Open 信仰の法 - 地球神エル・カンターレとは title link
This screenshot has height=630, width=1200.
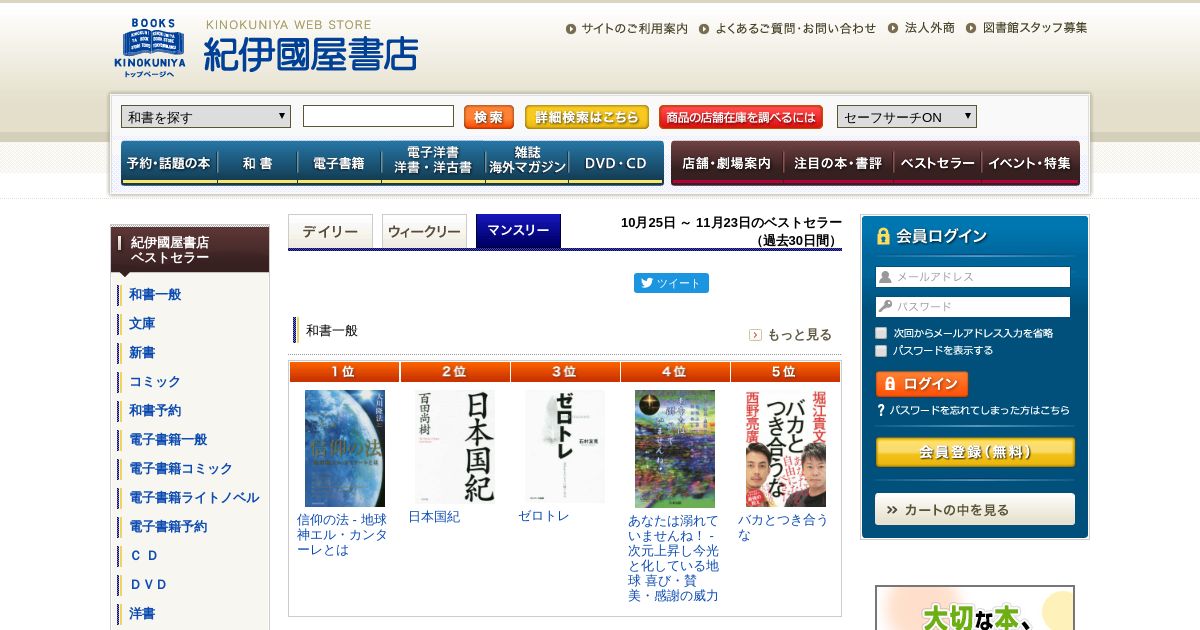point(342,535)
